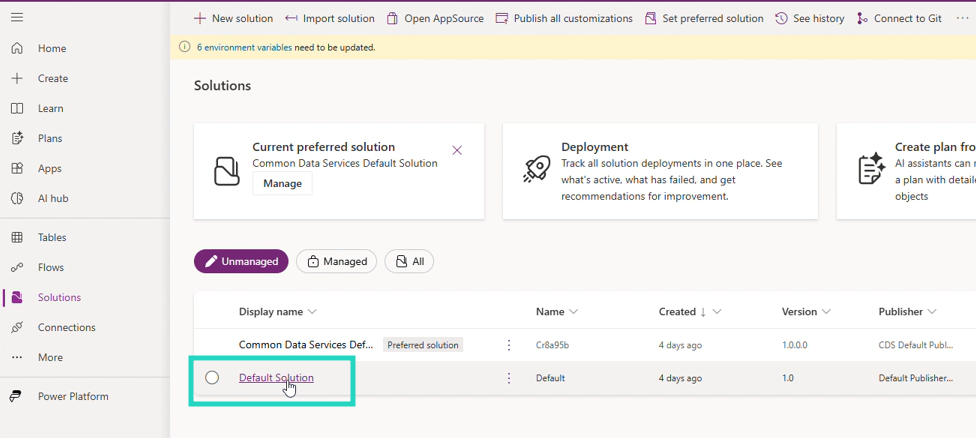Show All solutions filter

409,261
